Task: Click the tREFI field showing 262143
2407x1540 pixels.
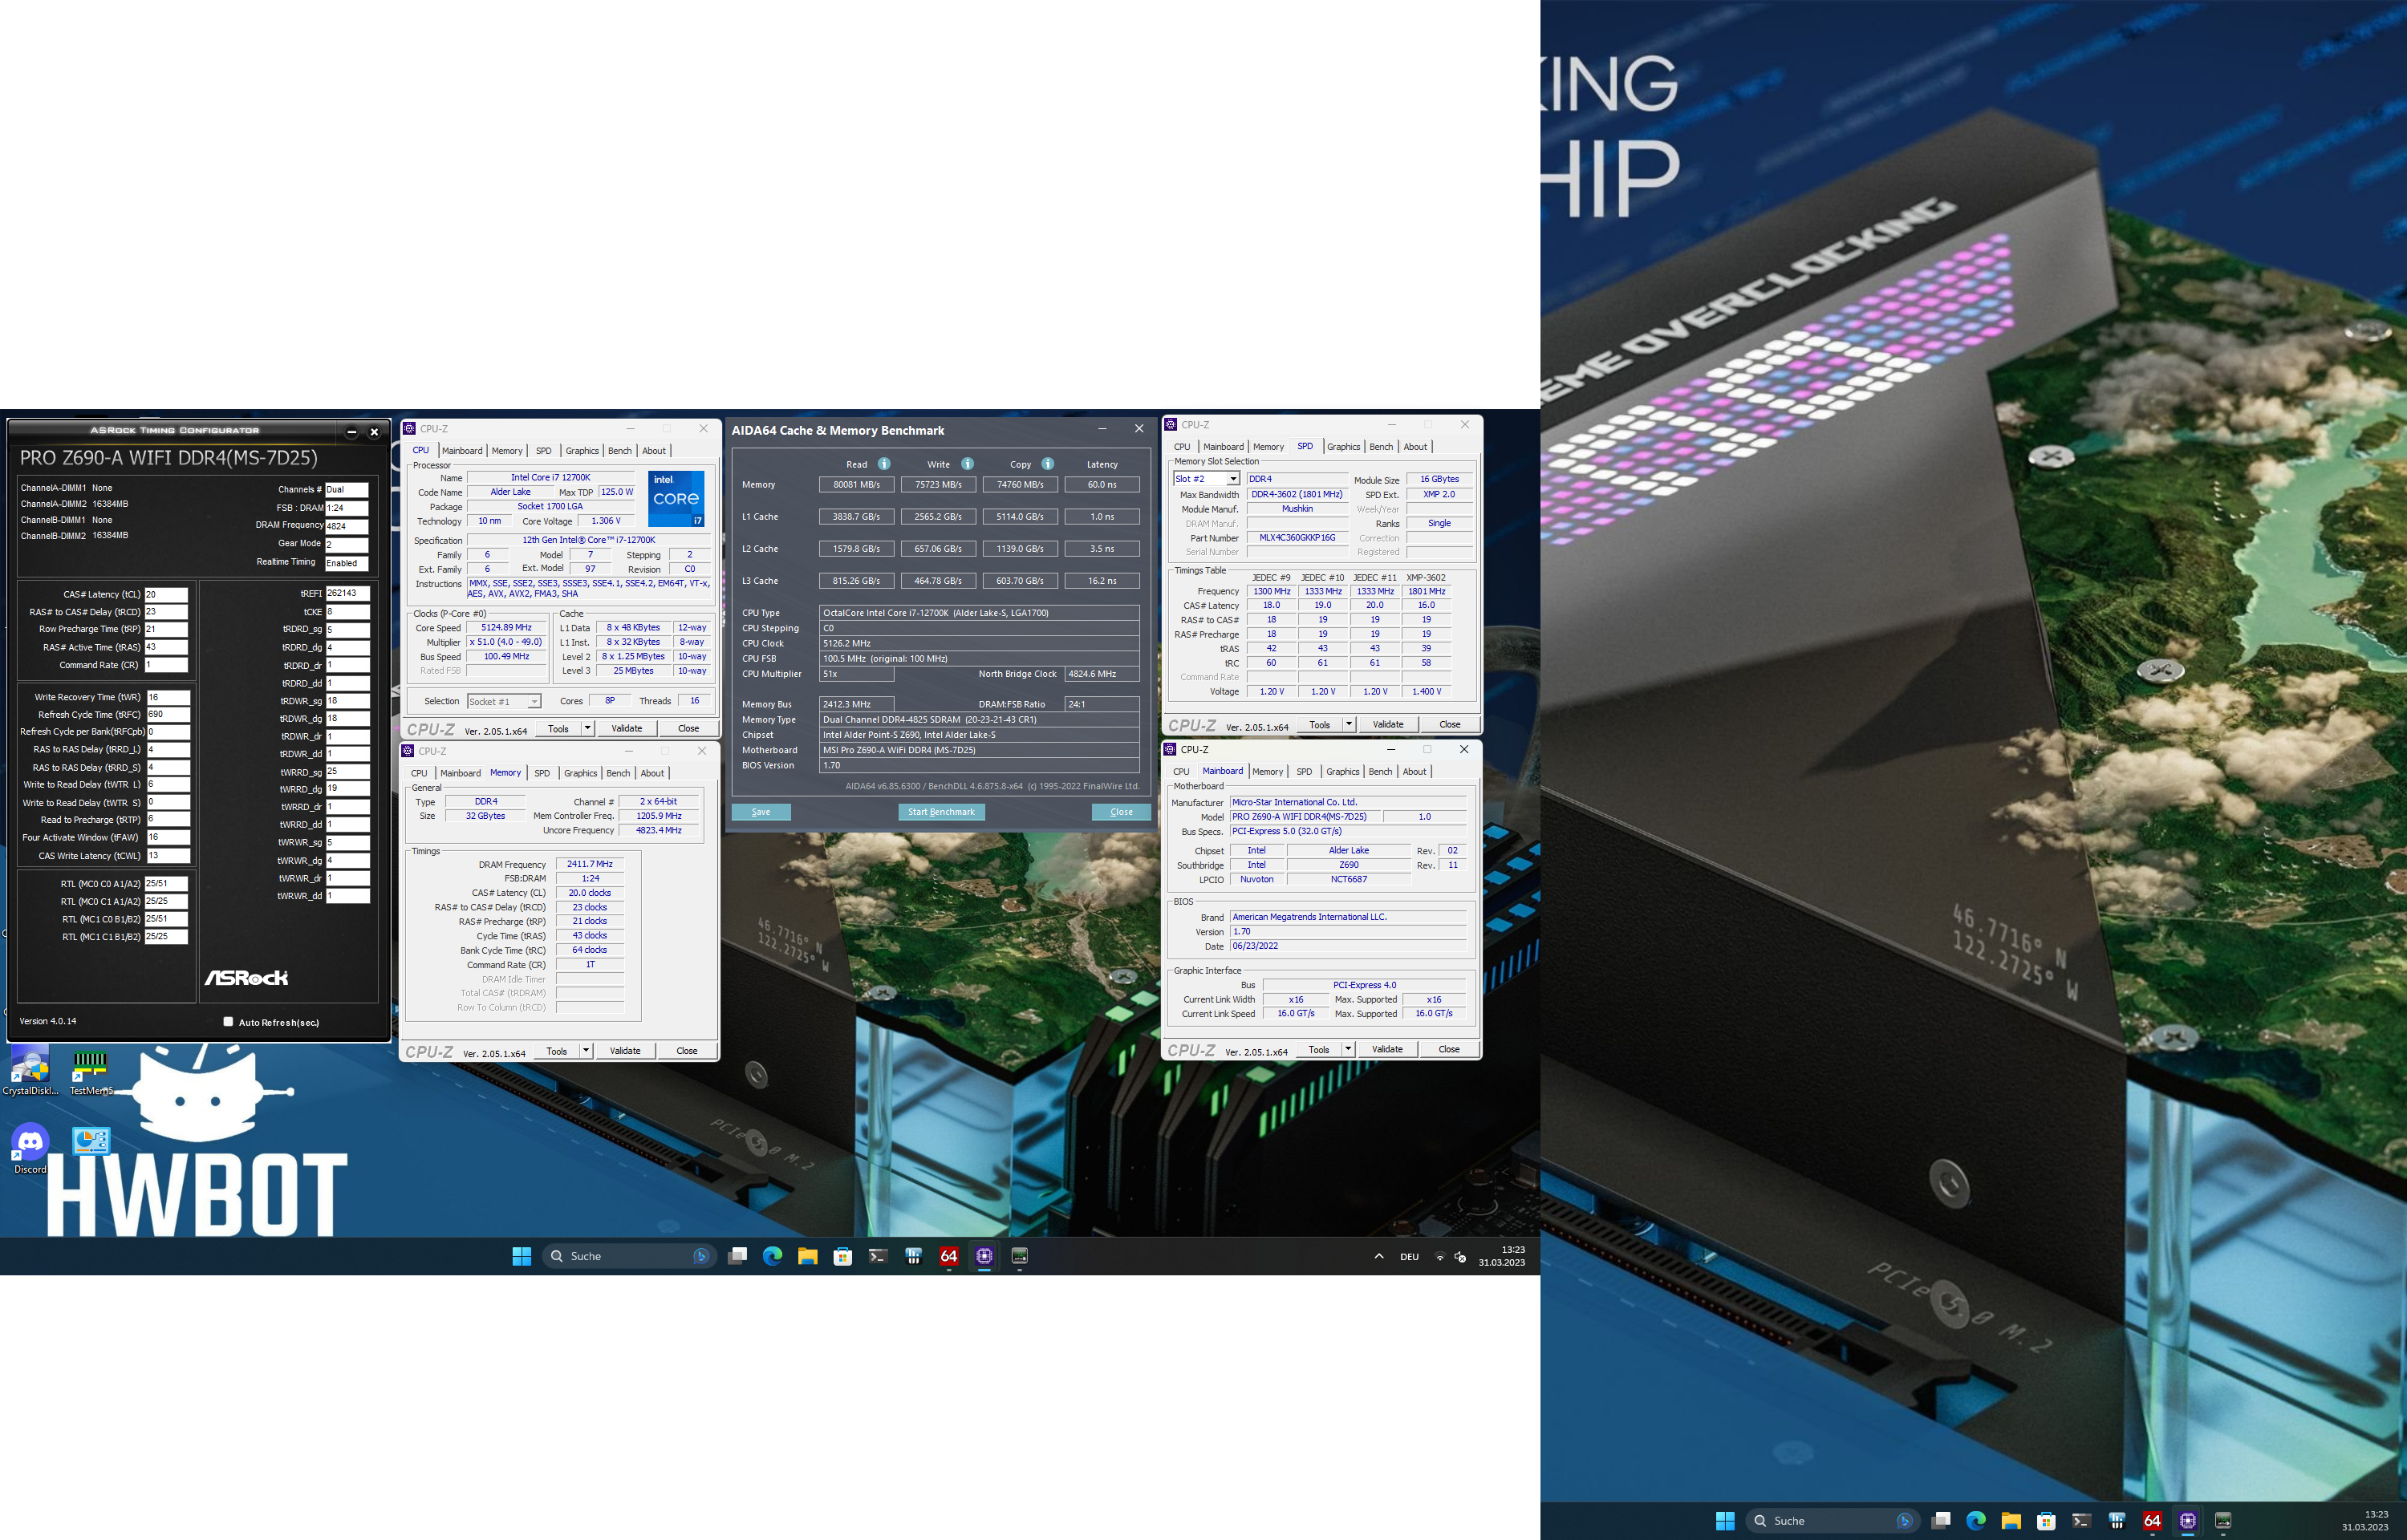Action: (x=347, y=593)
